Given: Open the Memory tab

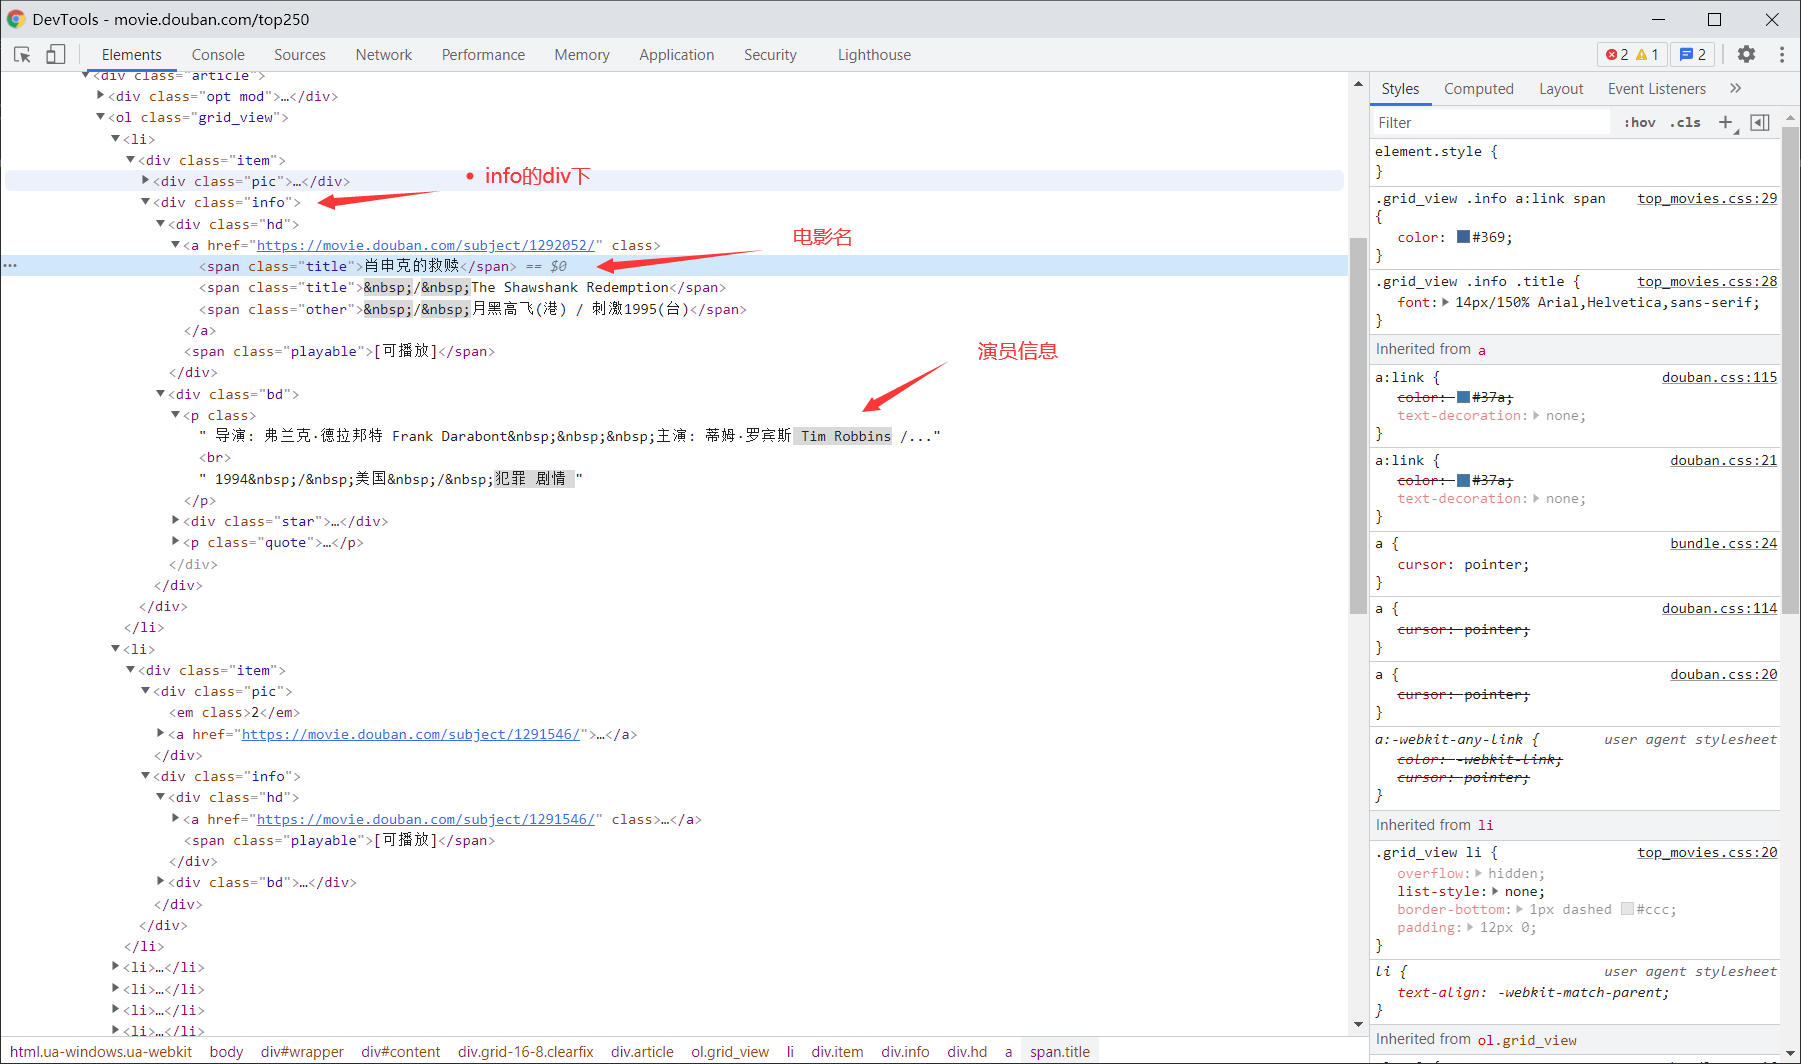Looking at the screenshot, I should point(582,55).
